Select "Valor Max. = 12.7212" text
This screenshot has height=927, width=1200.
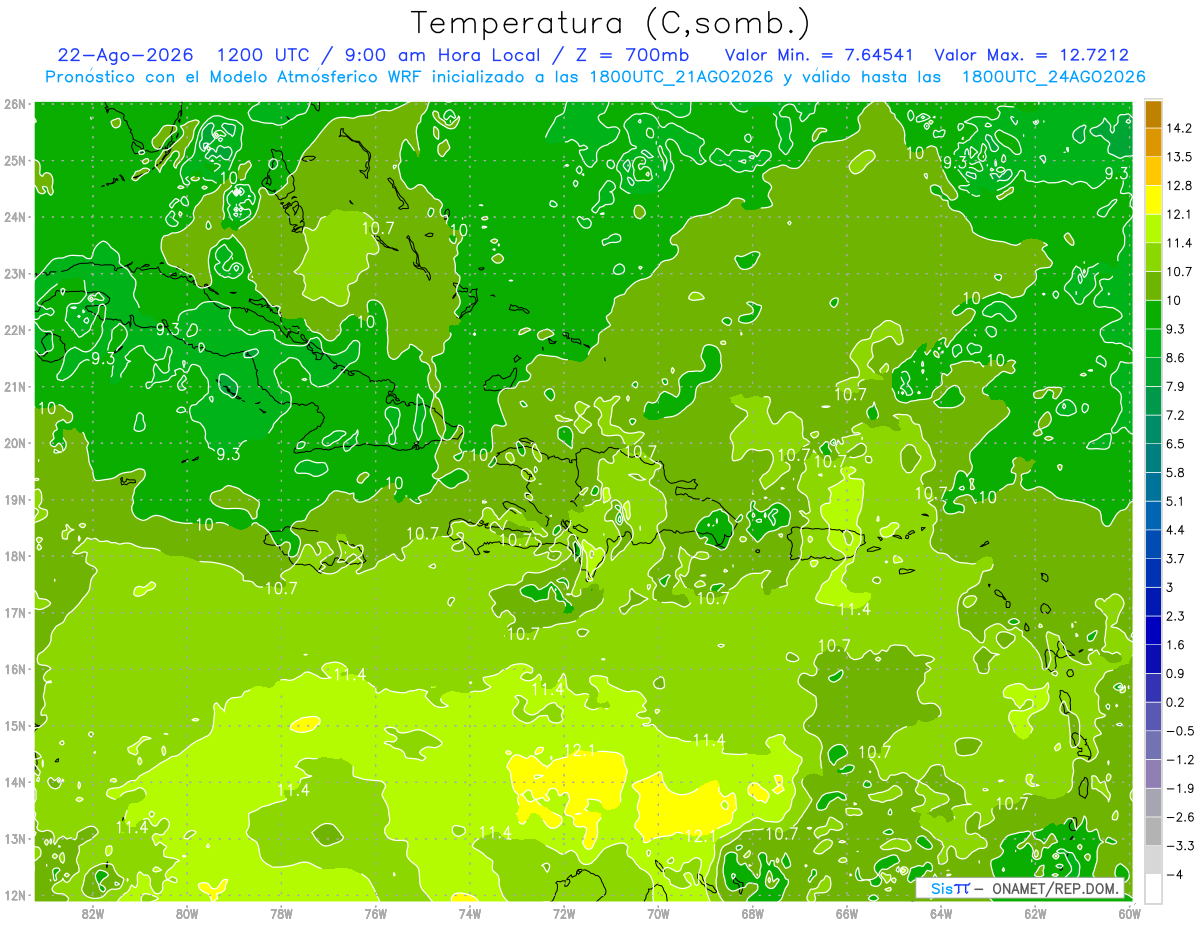pos(1032,55)
